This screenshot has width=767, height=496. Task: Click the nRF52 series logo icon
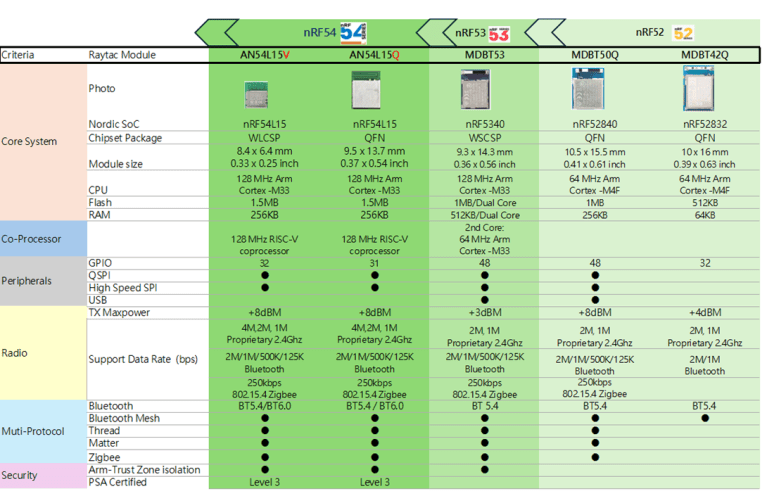pos(683,32)
